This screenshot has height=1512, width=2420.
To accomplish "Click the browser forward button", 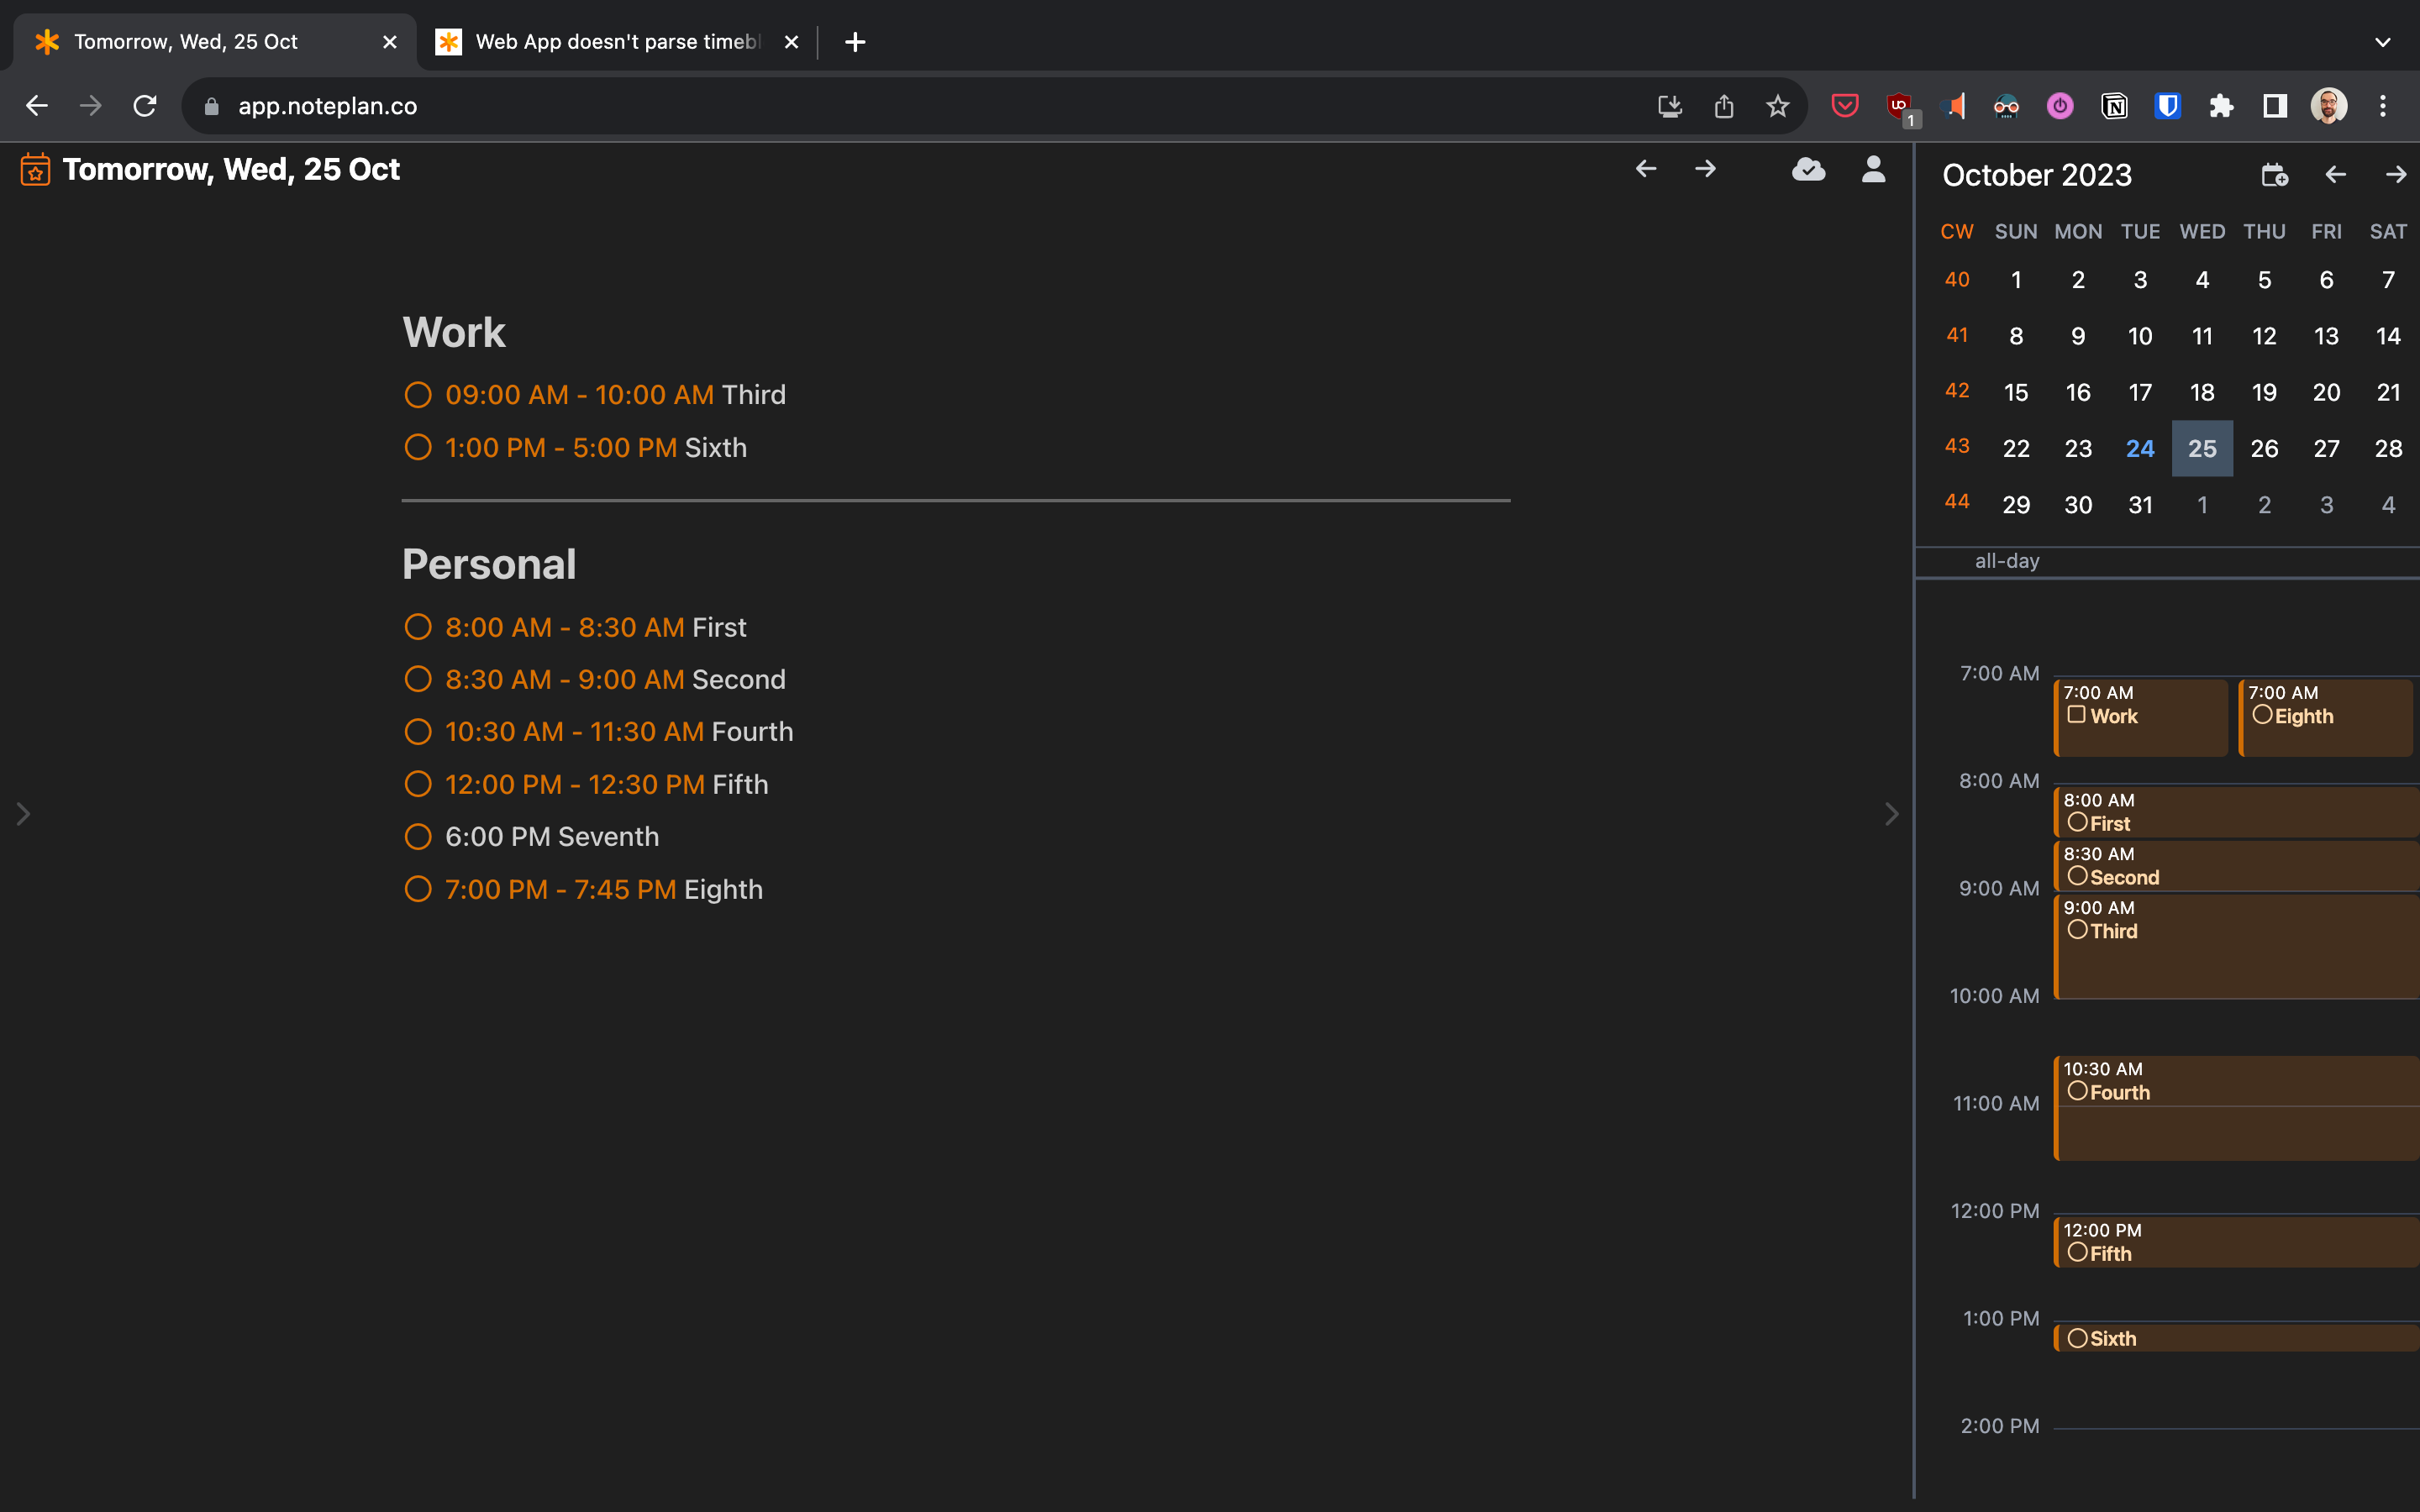I will click(x=91, y=106).
